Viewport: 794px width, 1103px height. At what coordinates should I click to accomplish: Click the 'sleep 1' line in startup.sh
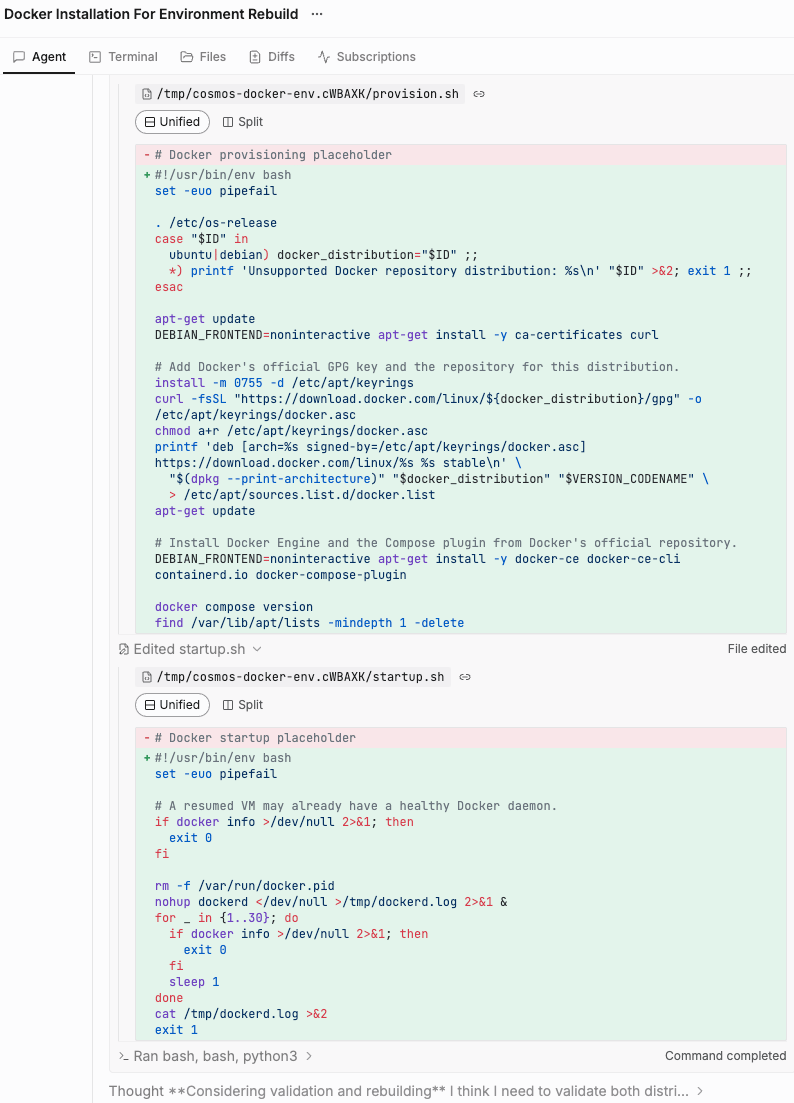[x=194, y=982]
